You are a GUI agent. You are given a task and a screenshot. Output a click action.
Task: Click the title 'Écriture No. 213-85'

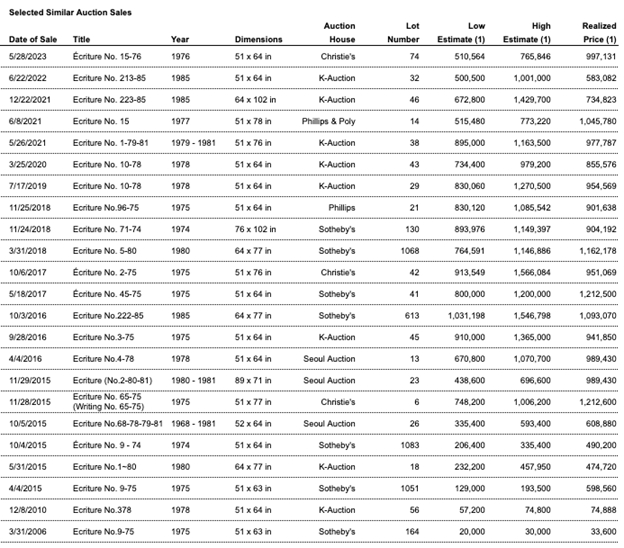coord(110,78)
